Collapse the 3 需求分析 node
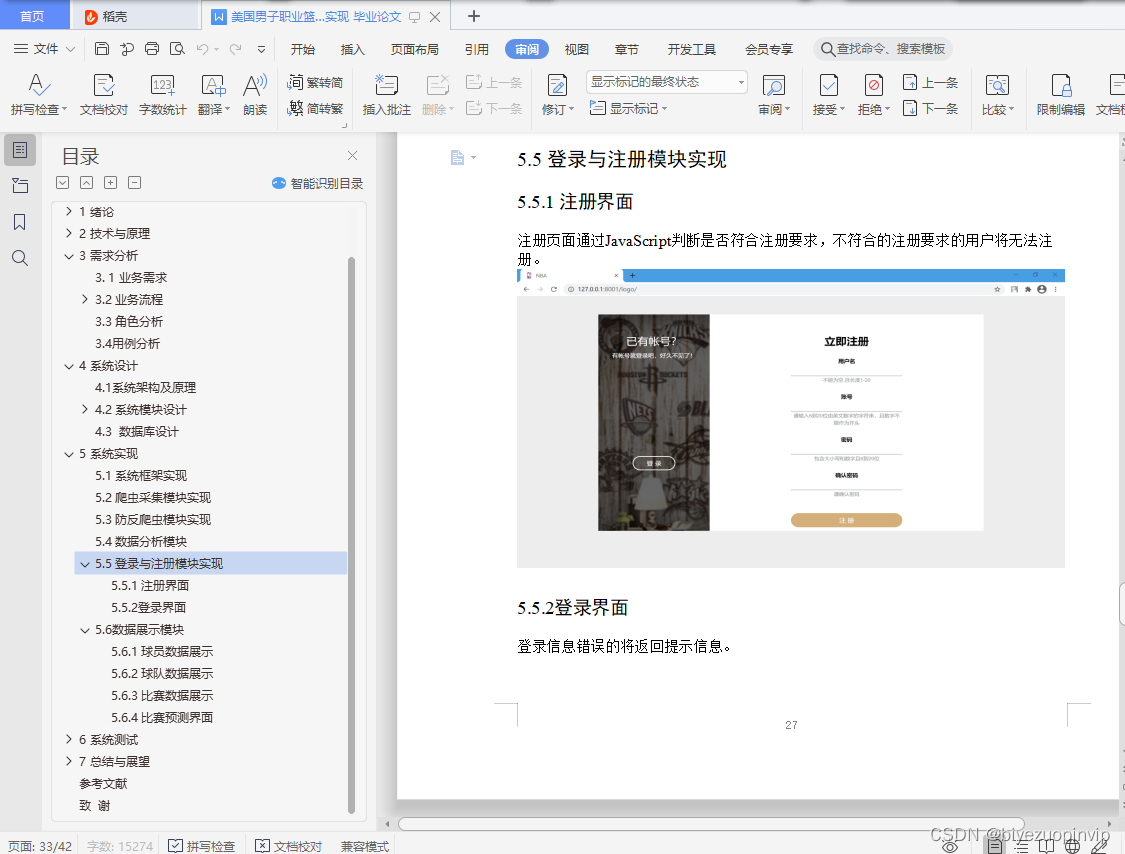Image resolution: width=1125 pixels, height=854 pixels. point(69,255)
